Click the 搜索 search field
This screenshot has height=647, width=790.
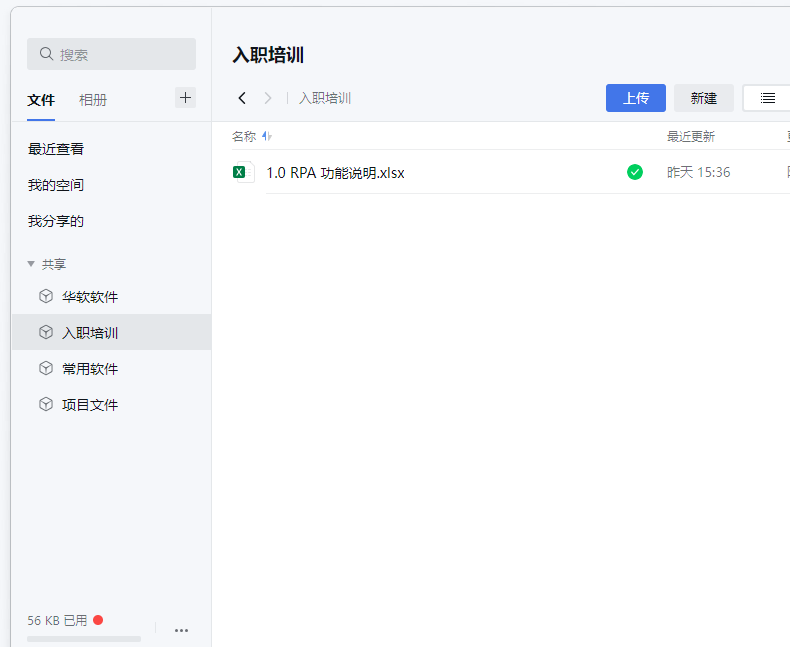coord(111,54)
